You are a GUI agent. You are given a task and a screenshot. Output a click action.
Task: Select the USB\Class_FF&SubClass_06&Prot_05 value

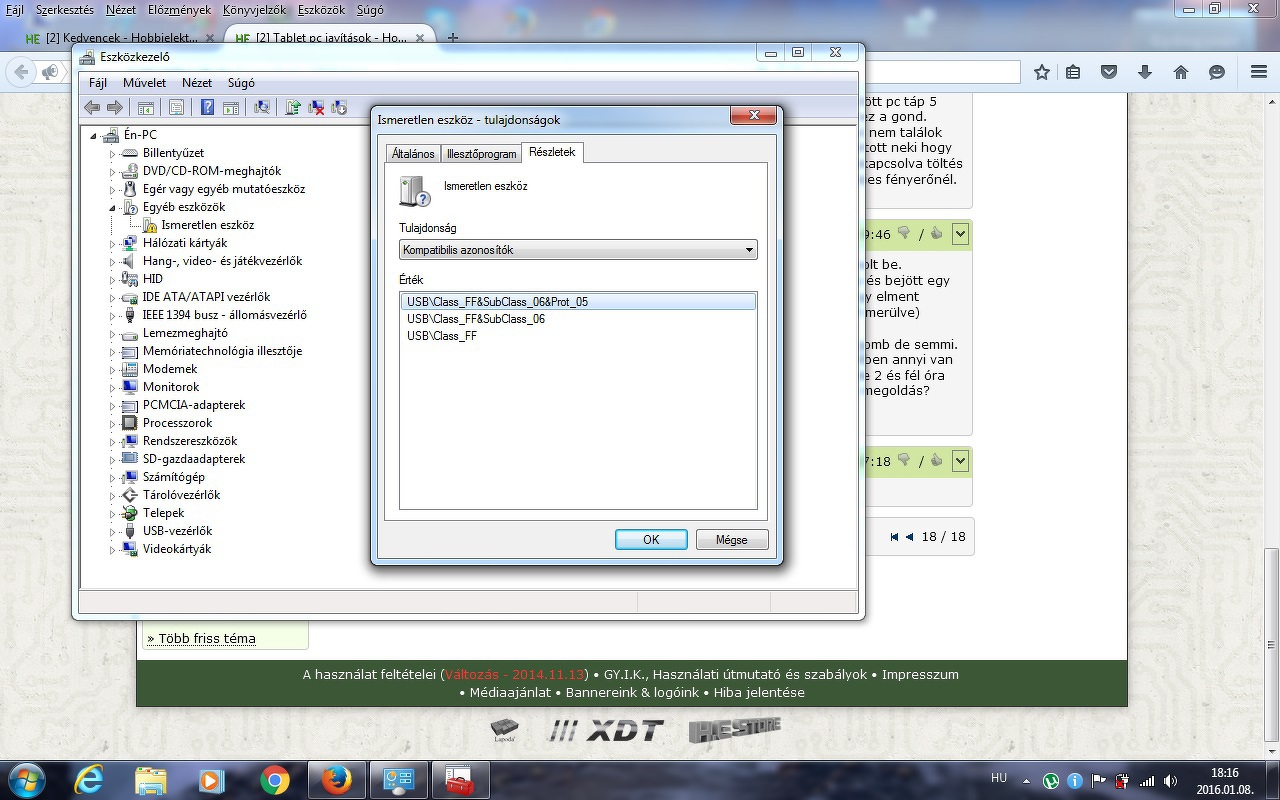(x=578, y=301)
